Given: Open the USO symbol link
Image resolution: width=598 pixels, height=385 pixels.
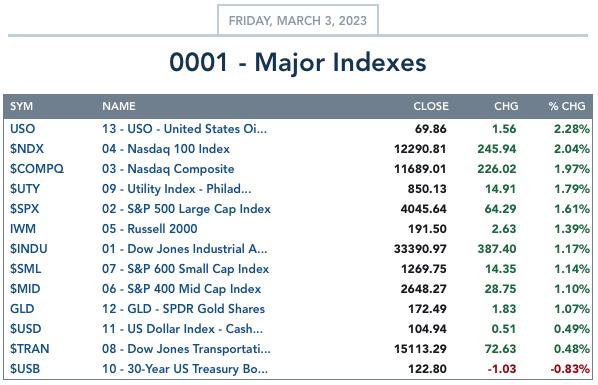Looking at the screenshot, I should 23,129.
